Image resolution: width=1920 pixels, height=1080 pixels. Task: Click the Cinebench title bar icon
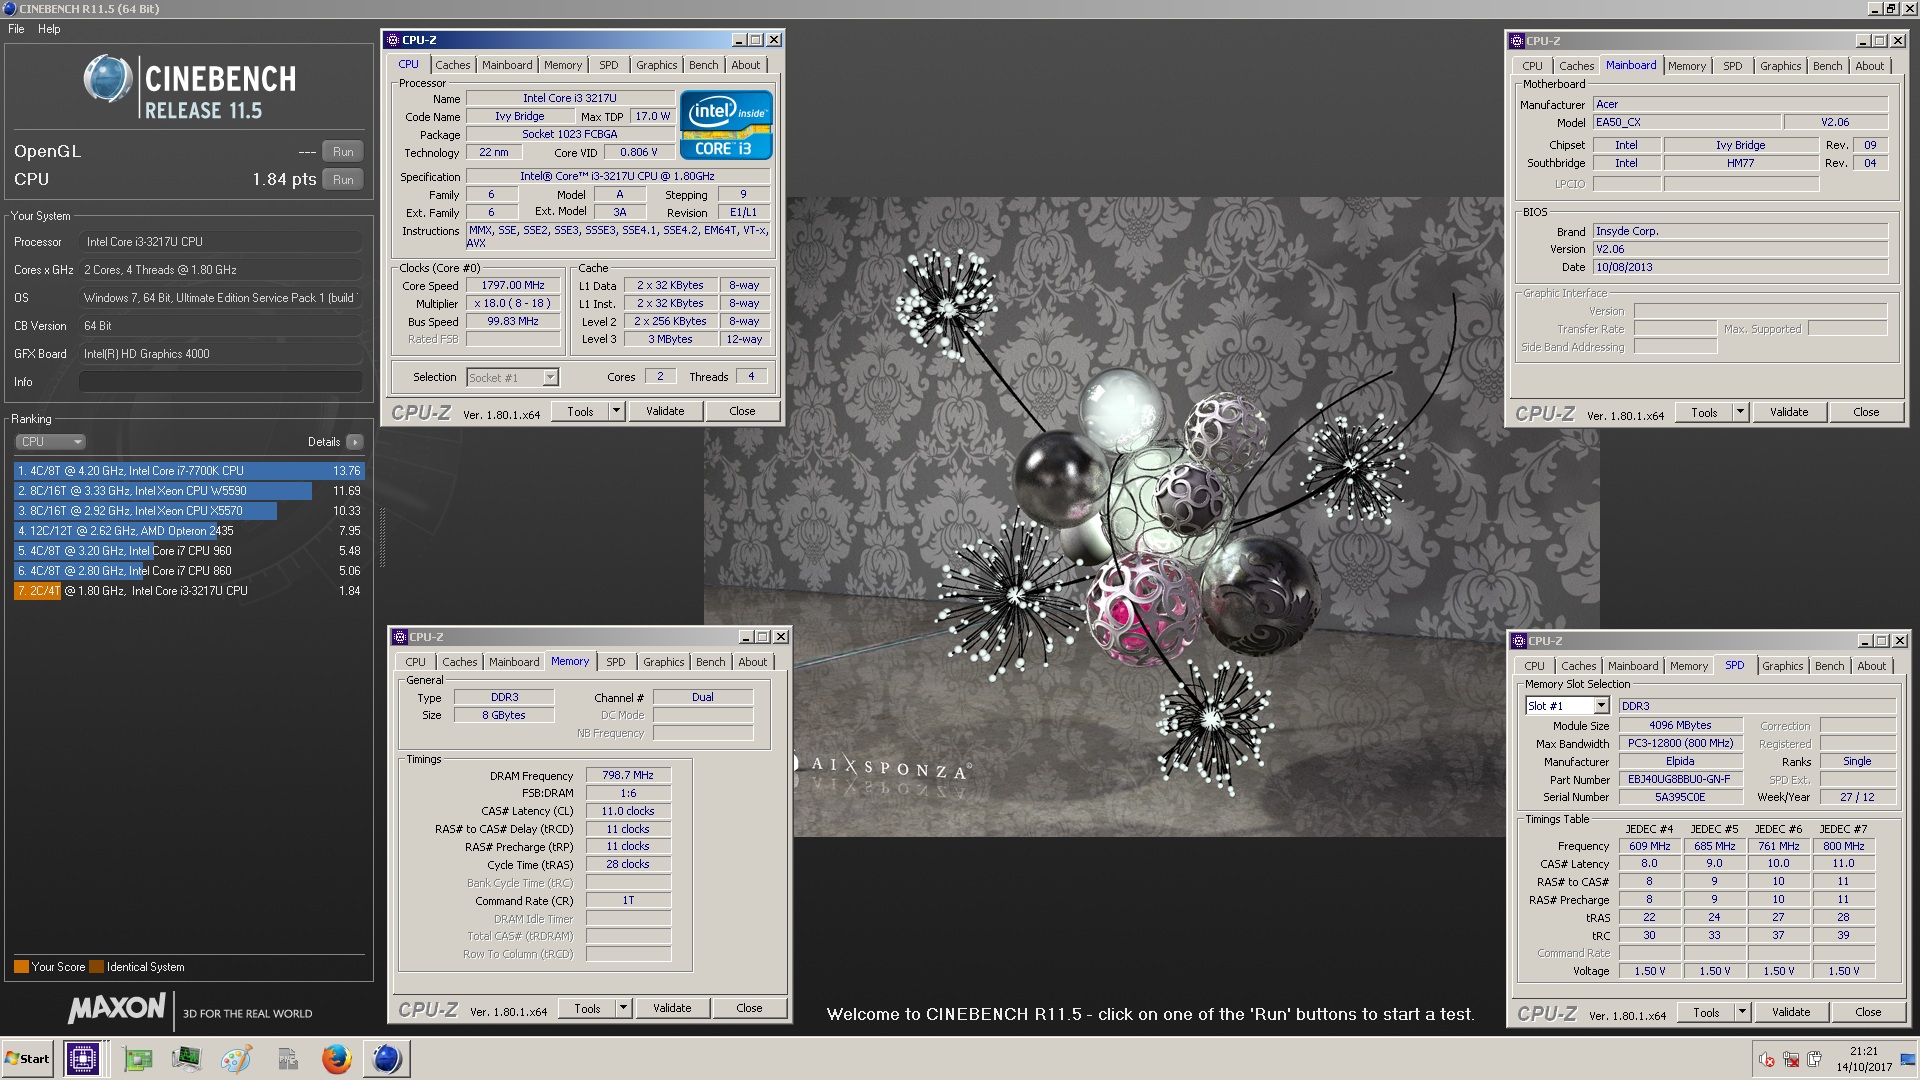click(x=10, y=8)
